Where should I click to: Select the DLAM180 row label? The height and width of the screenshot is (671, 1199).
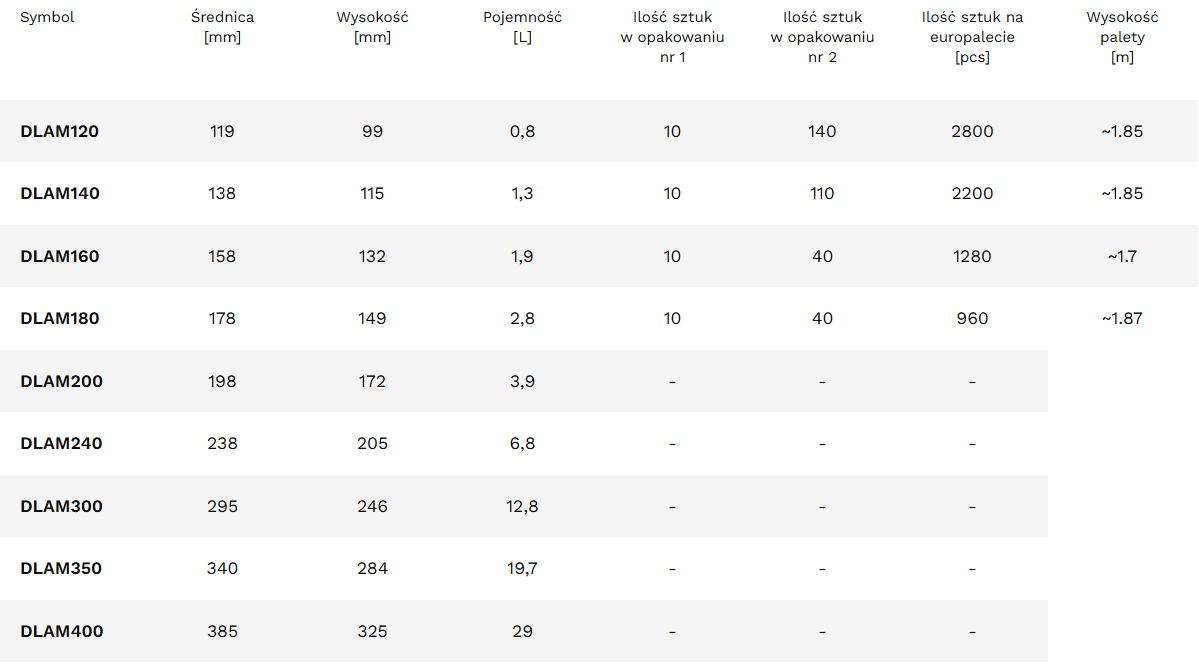60,318
